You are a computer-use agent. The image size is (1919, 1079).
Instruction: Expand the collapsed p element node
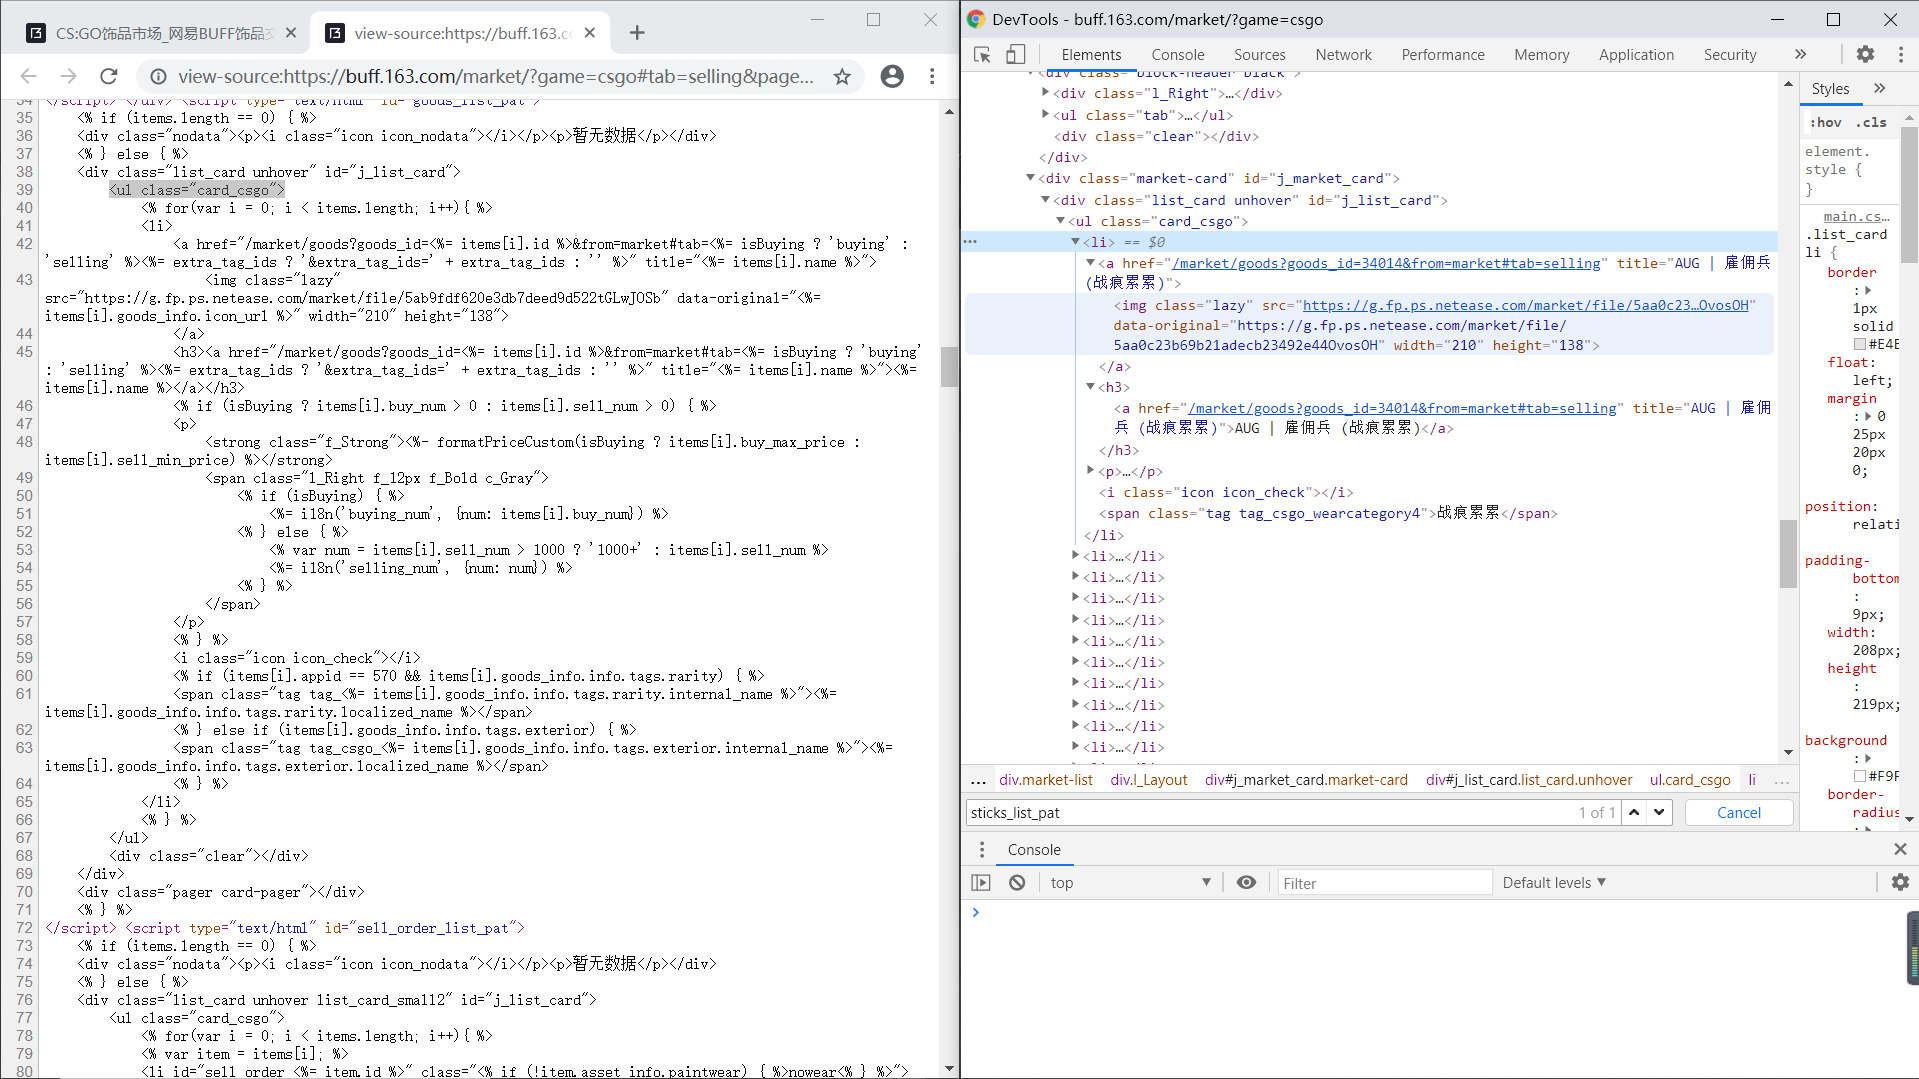pyautogui.click(x=1090, y=471)
